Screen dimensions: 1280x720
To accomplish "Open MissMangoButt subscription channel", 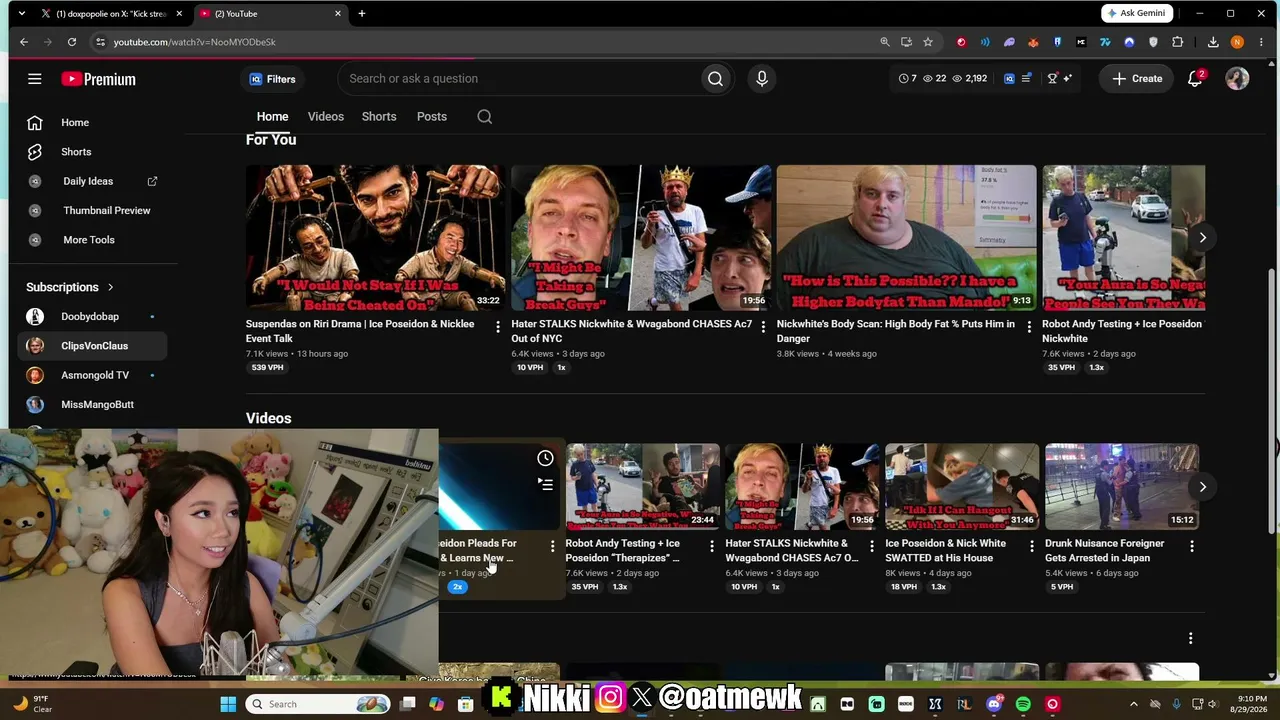I will [93, 405].
